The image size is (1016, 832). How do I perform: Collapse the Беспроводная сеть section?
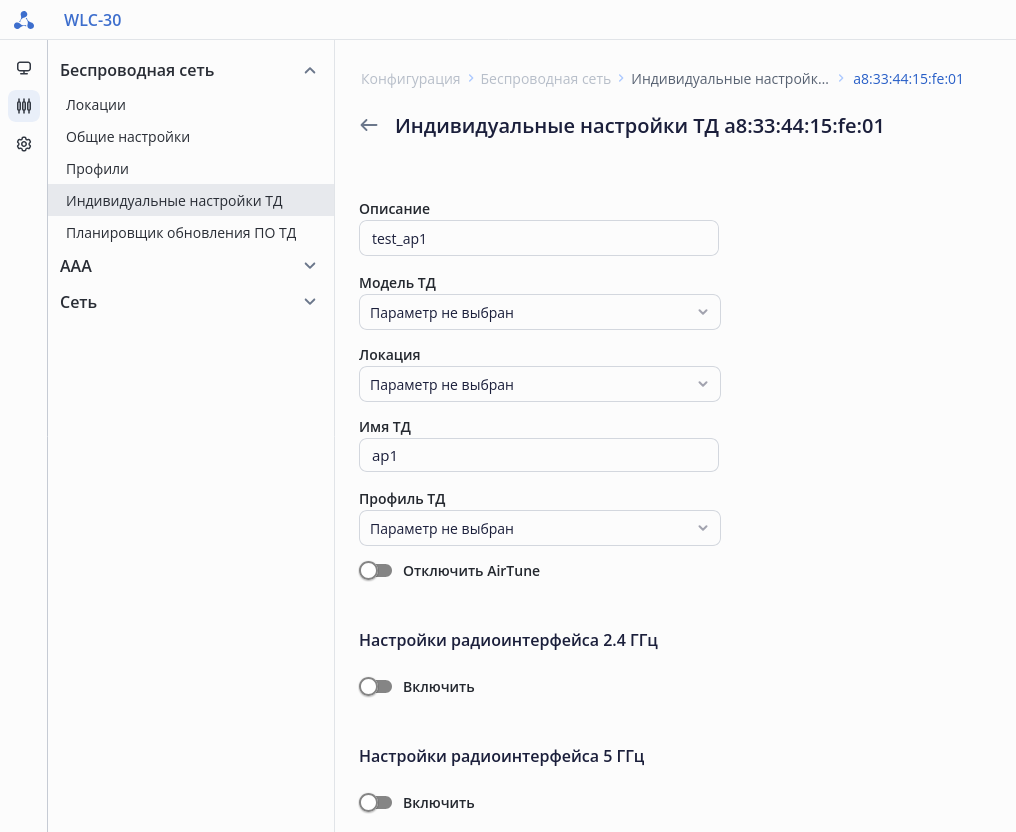coord(310,70)
